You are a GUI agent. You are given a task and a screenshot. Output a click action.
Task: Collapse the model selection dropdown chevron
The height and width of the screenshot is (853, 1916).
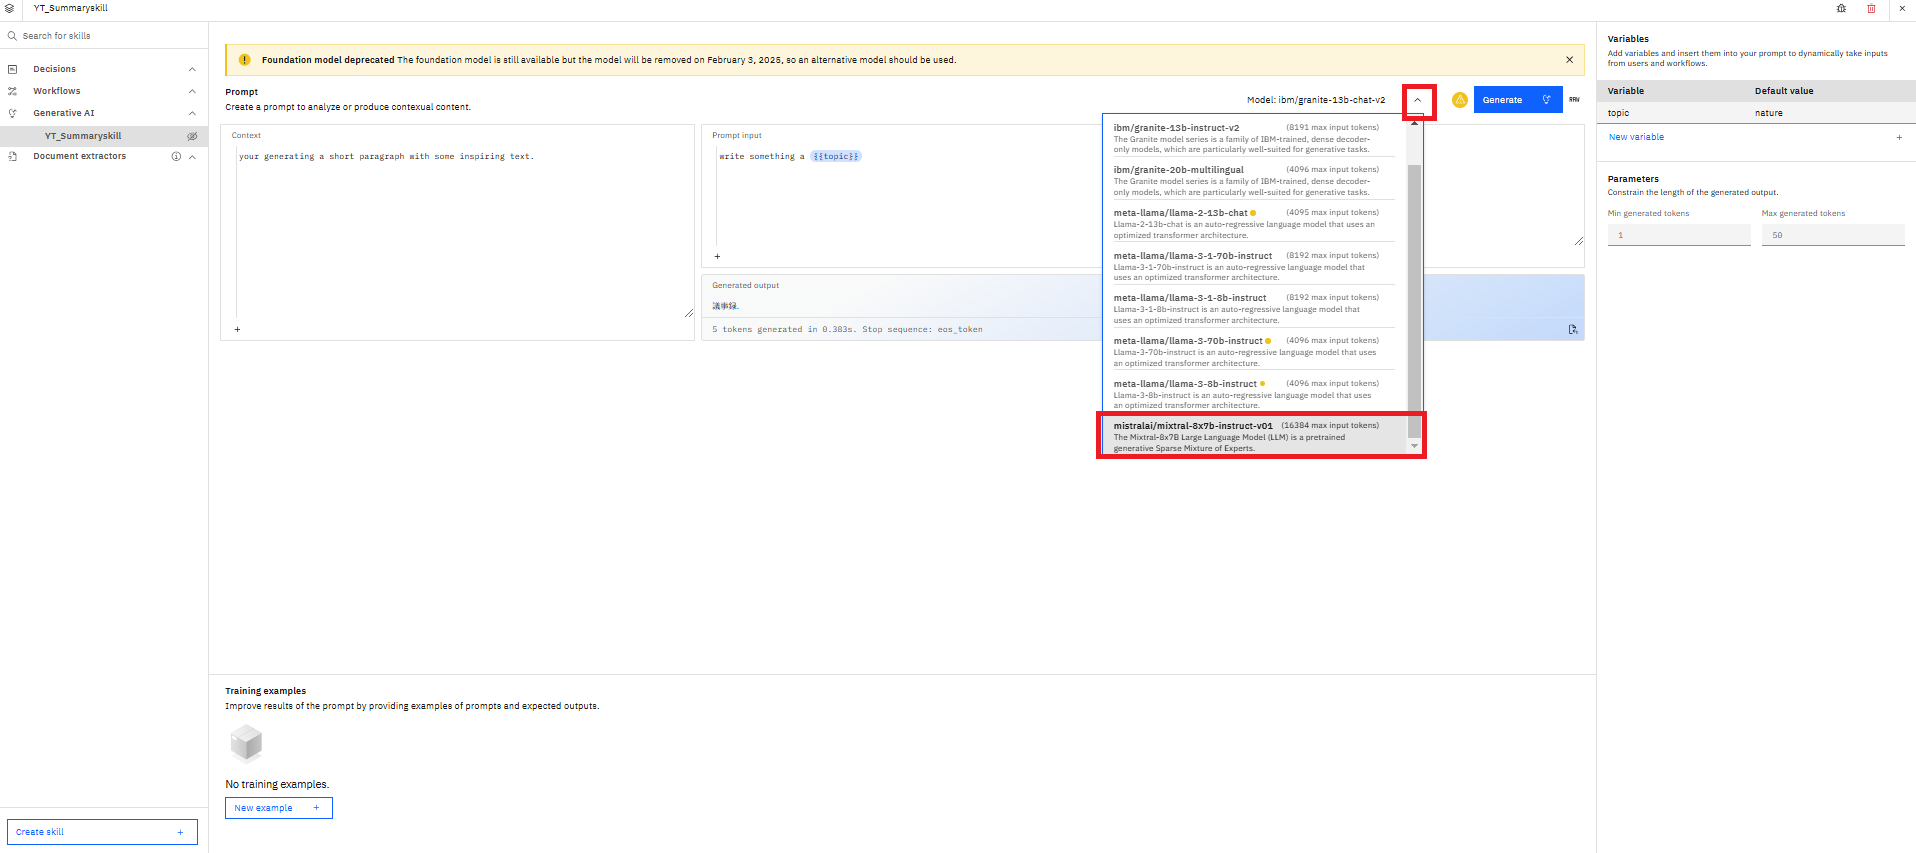(1417, 100)
